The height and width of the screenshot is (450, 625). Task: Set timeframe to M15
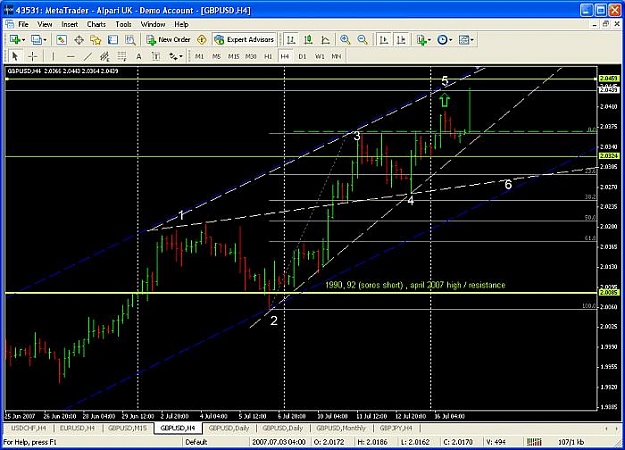[x=234, y=56]
